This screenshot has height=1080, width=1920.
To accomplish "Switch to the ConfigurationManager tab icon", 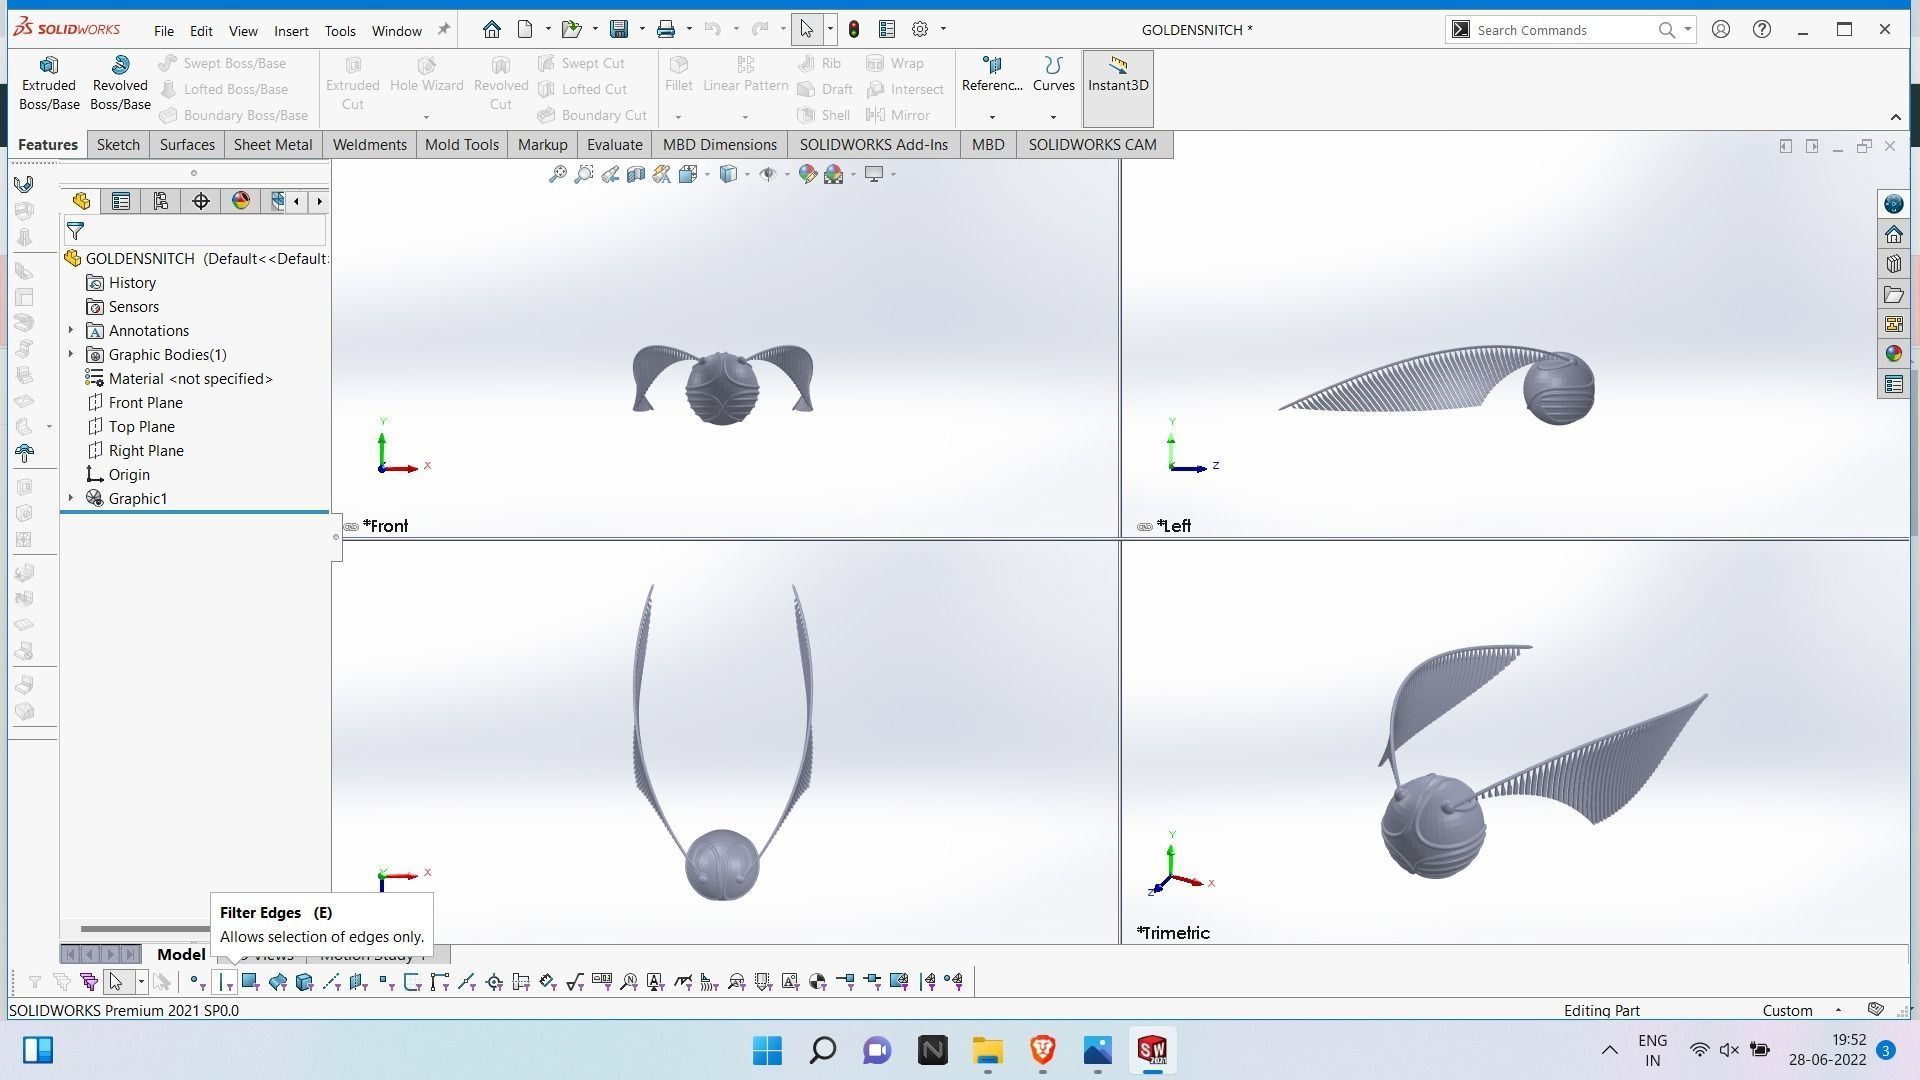I will click(x=161, y=201).
